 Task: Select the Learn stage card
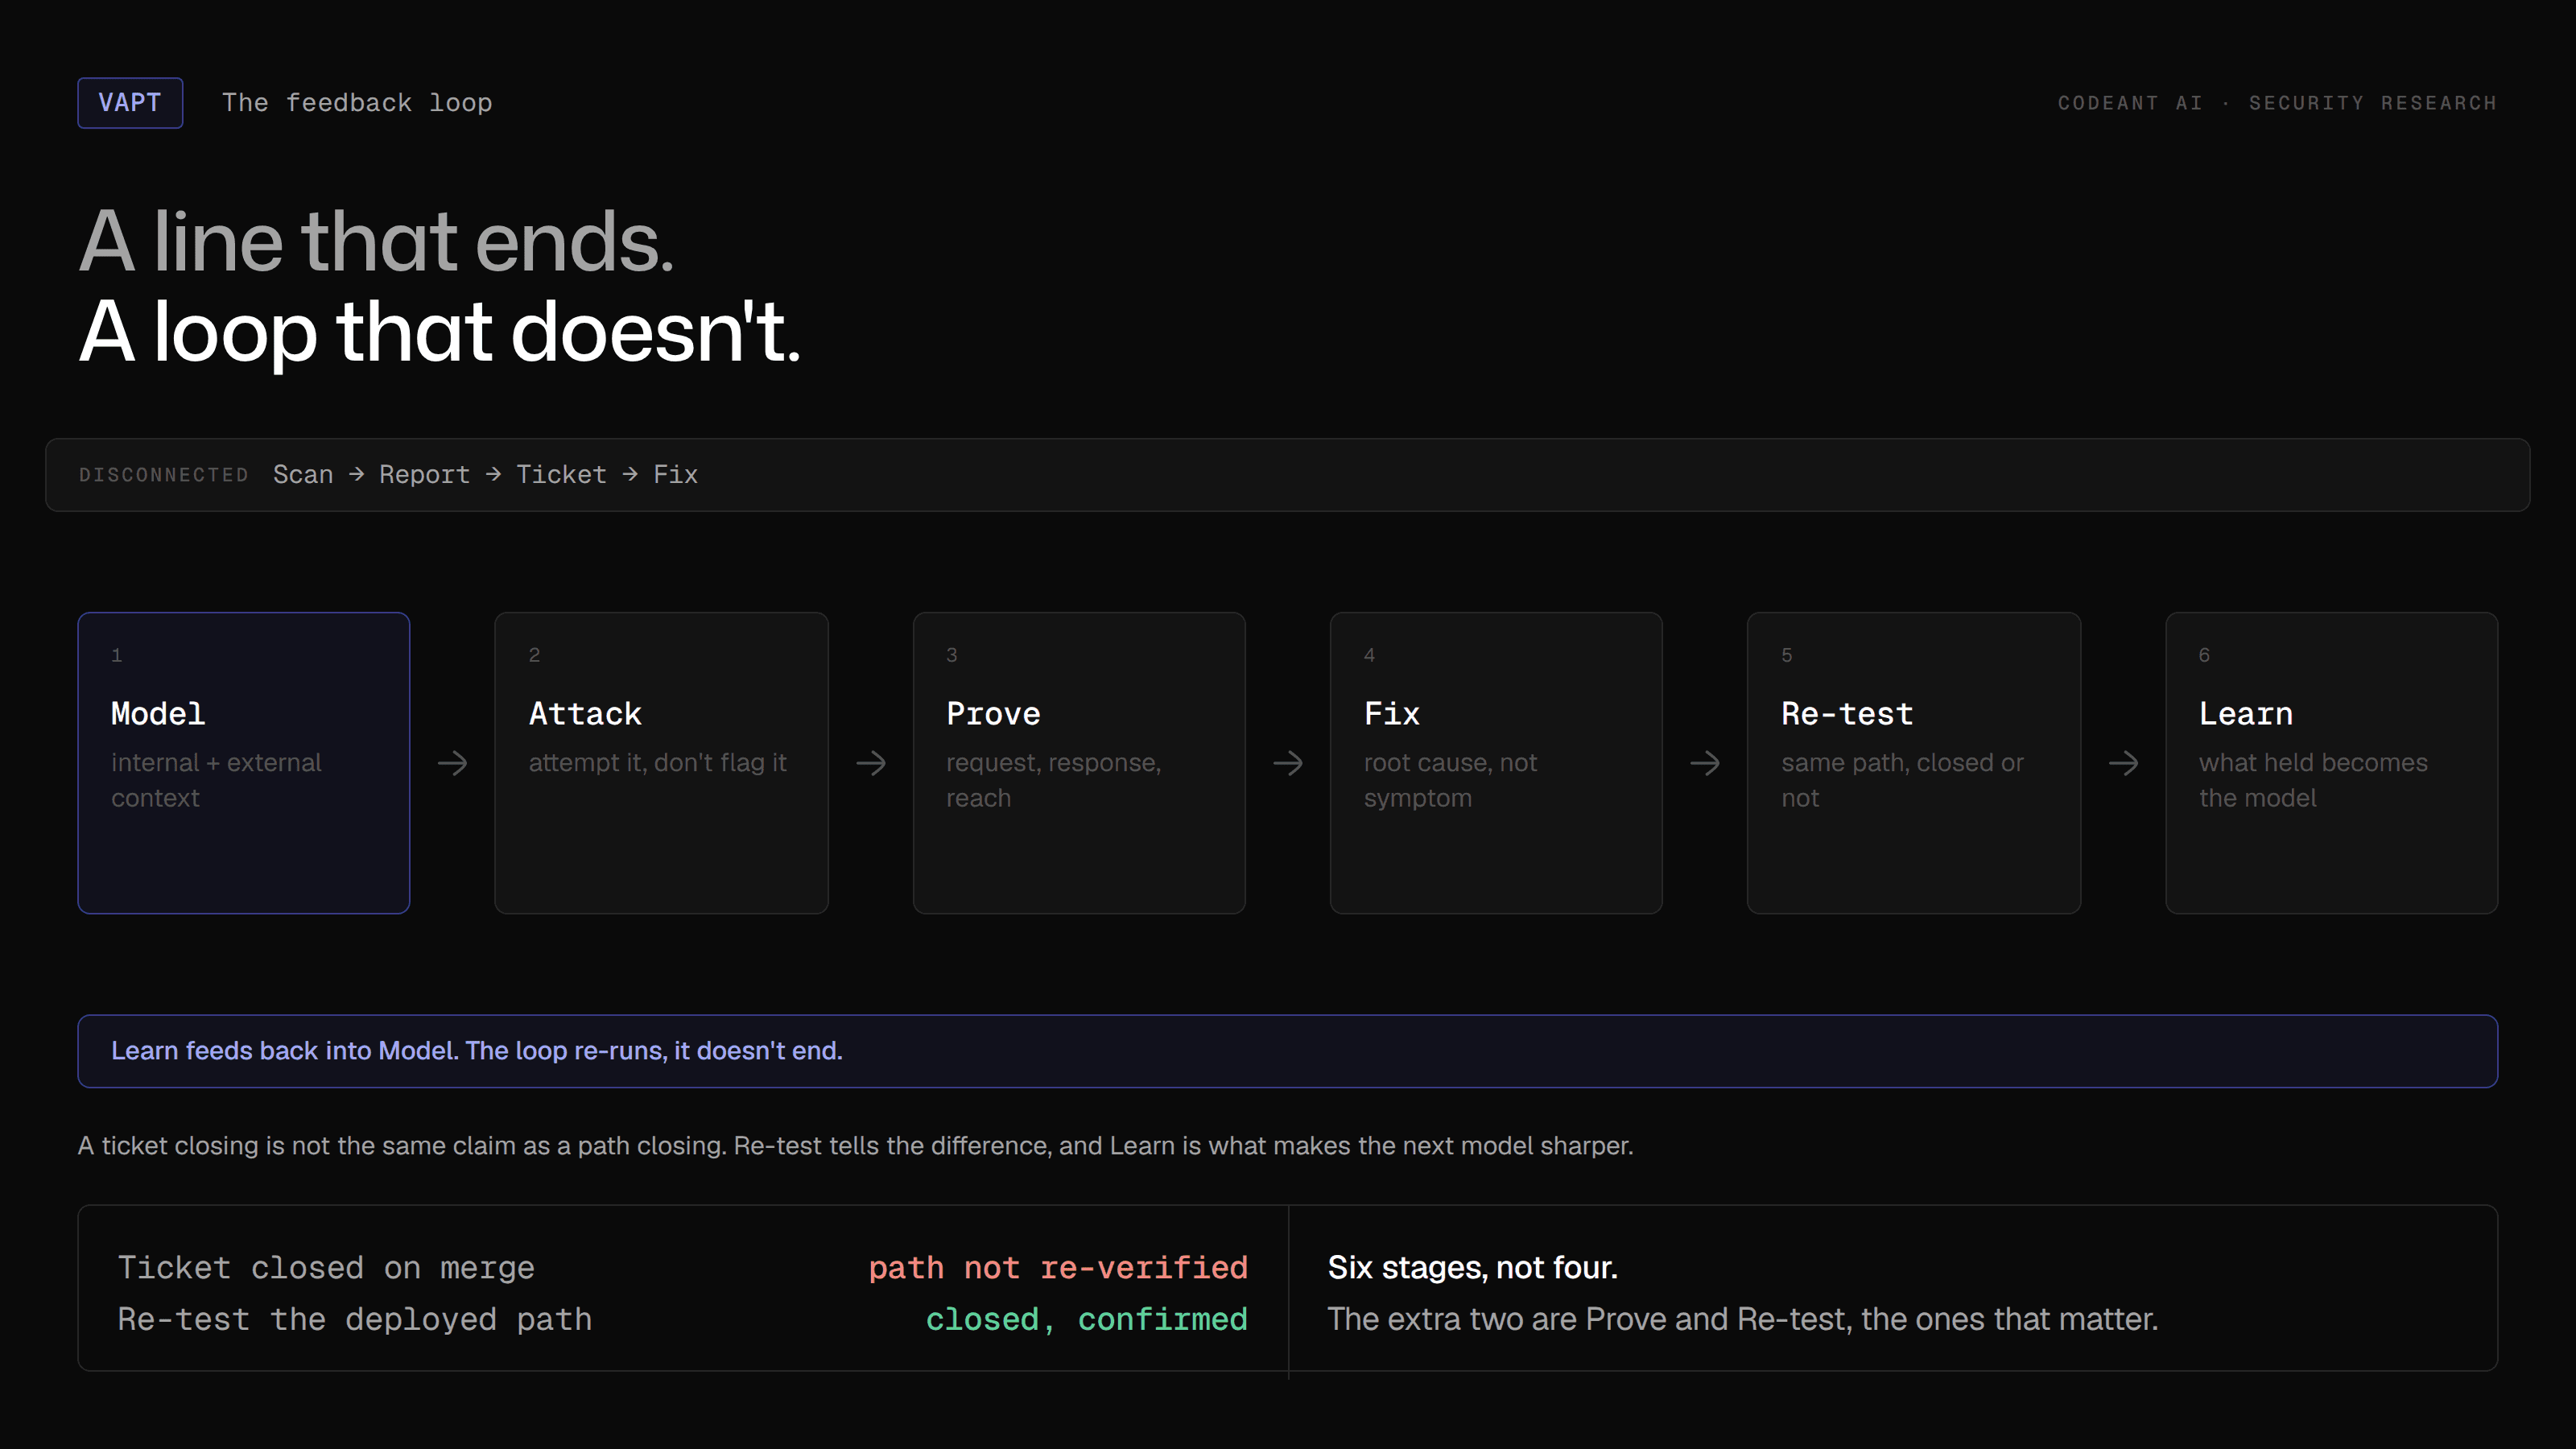[2332, 763]
